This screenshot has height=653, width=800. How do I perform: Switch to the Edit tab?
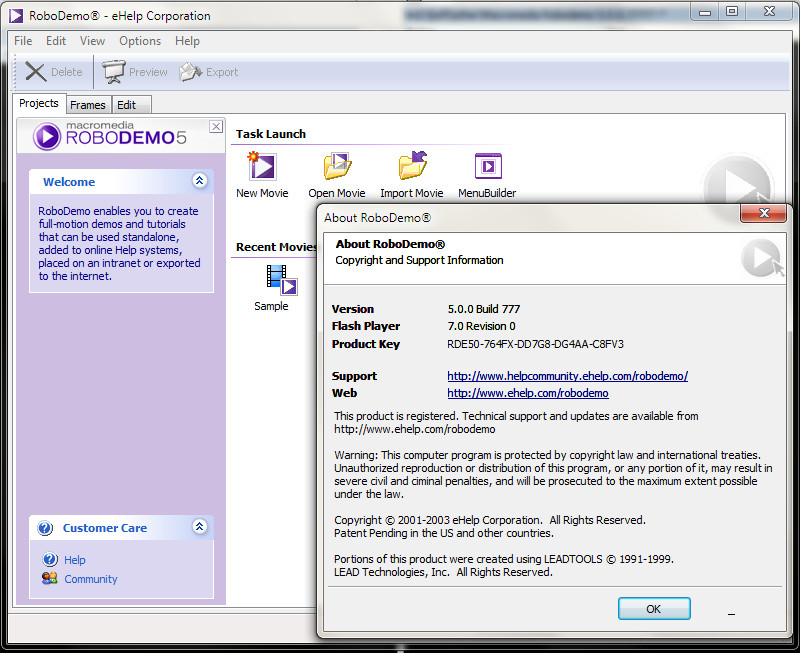coord(127,105)
